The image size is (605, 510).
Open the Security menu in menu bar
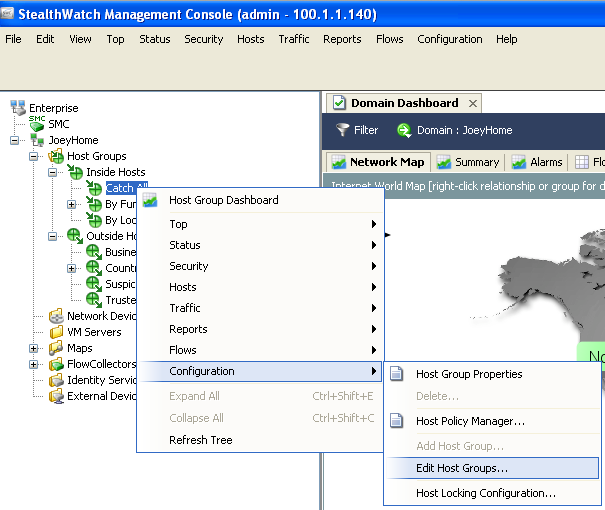(203, 39)
